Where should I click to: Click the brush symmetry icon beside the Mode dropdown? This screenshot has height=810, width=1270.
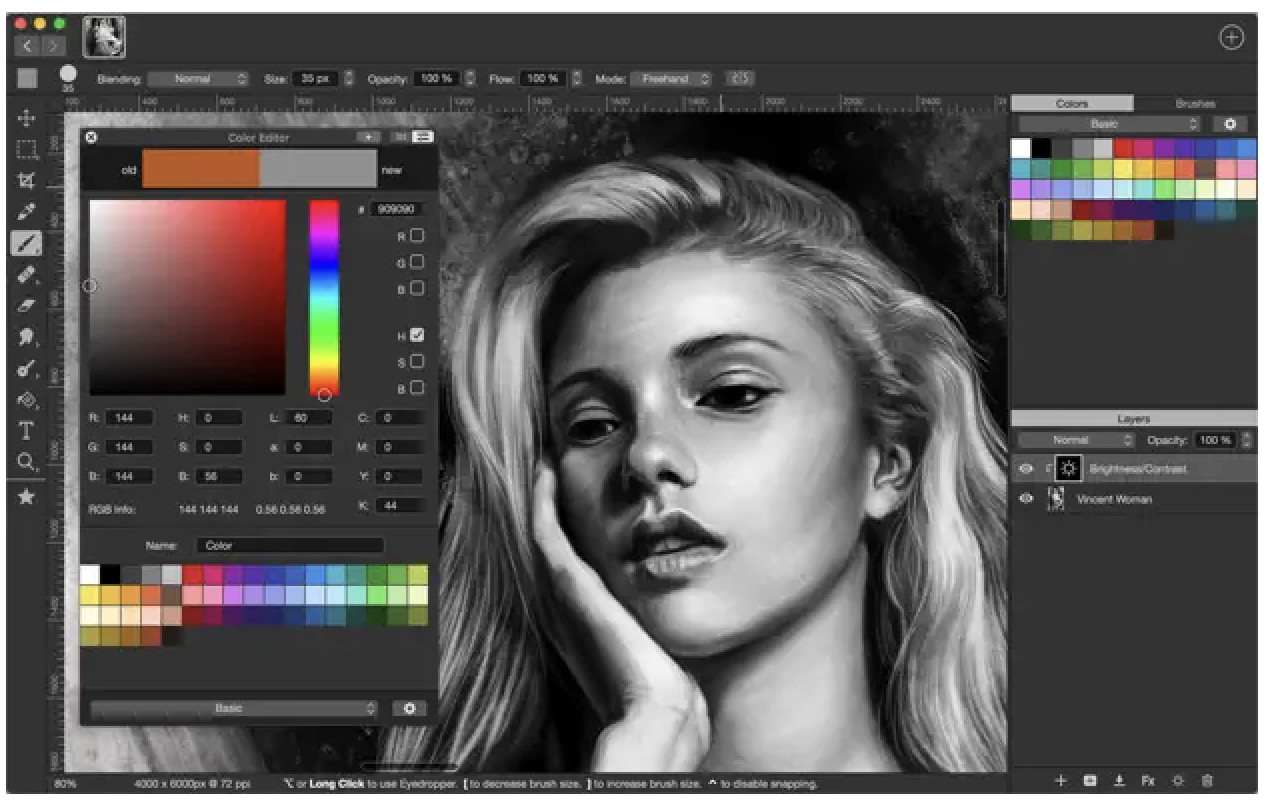(x=740, y=78)
